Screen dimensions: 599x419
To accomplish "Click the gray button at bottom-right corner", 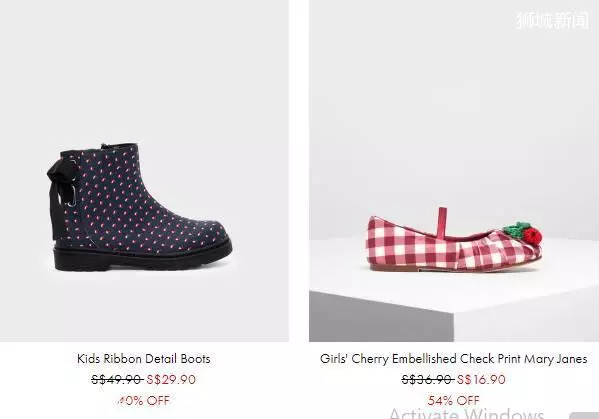I will click(x=584, y=416).
